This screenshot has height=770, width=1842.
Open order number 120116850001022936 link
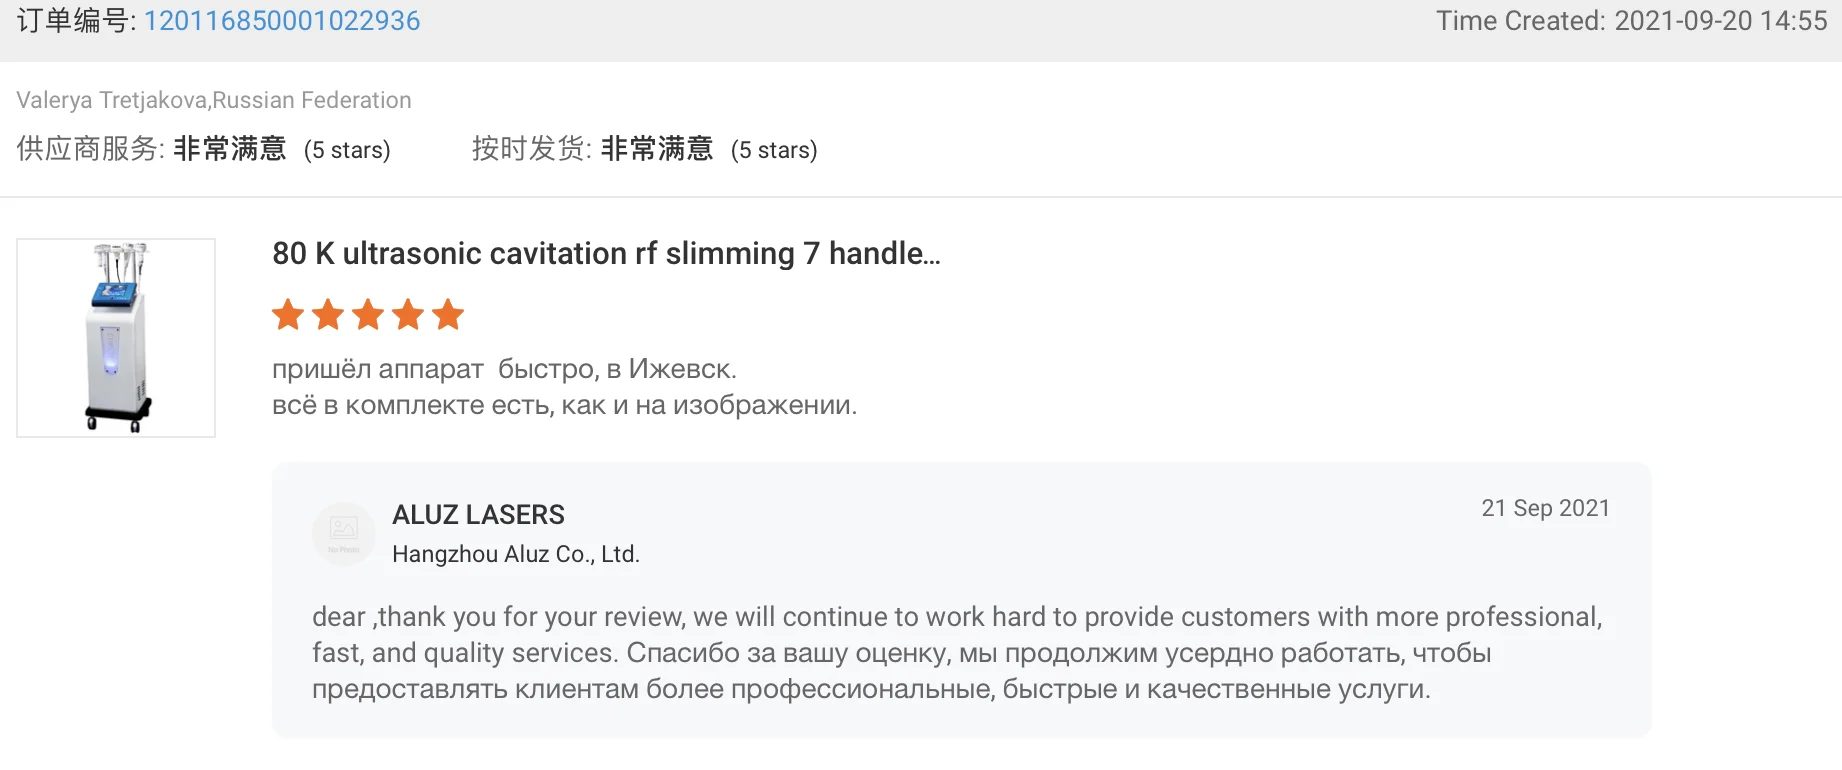pos(282,21)
